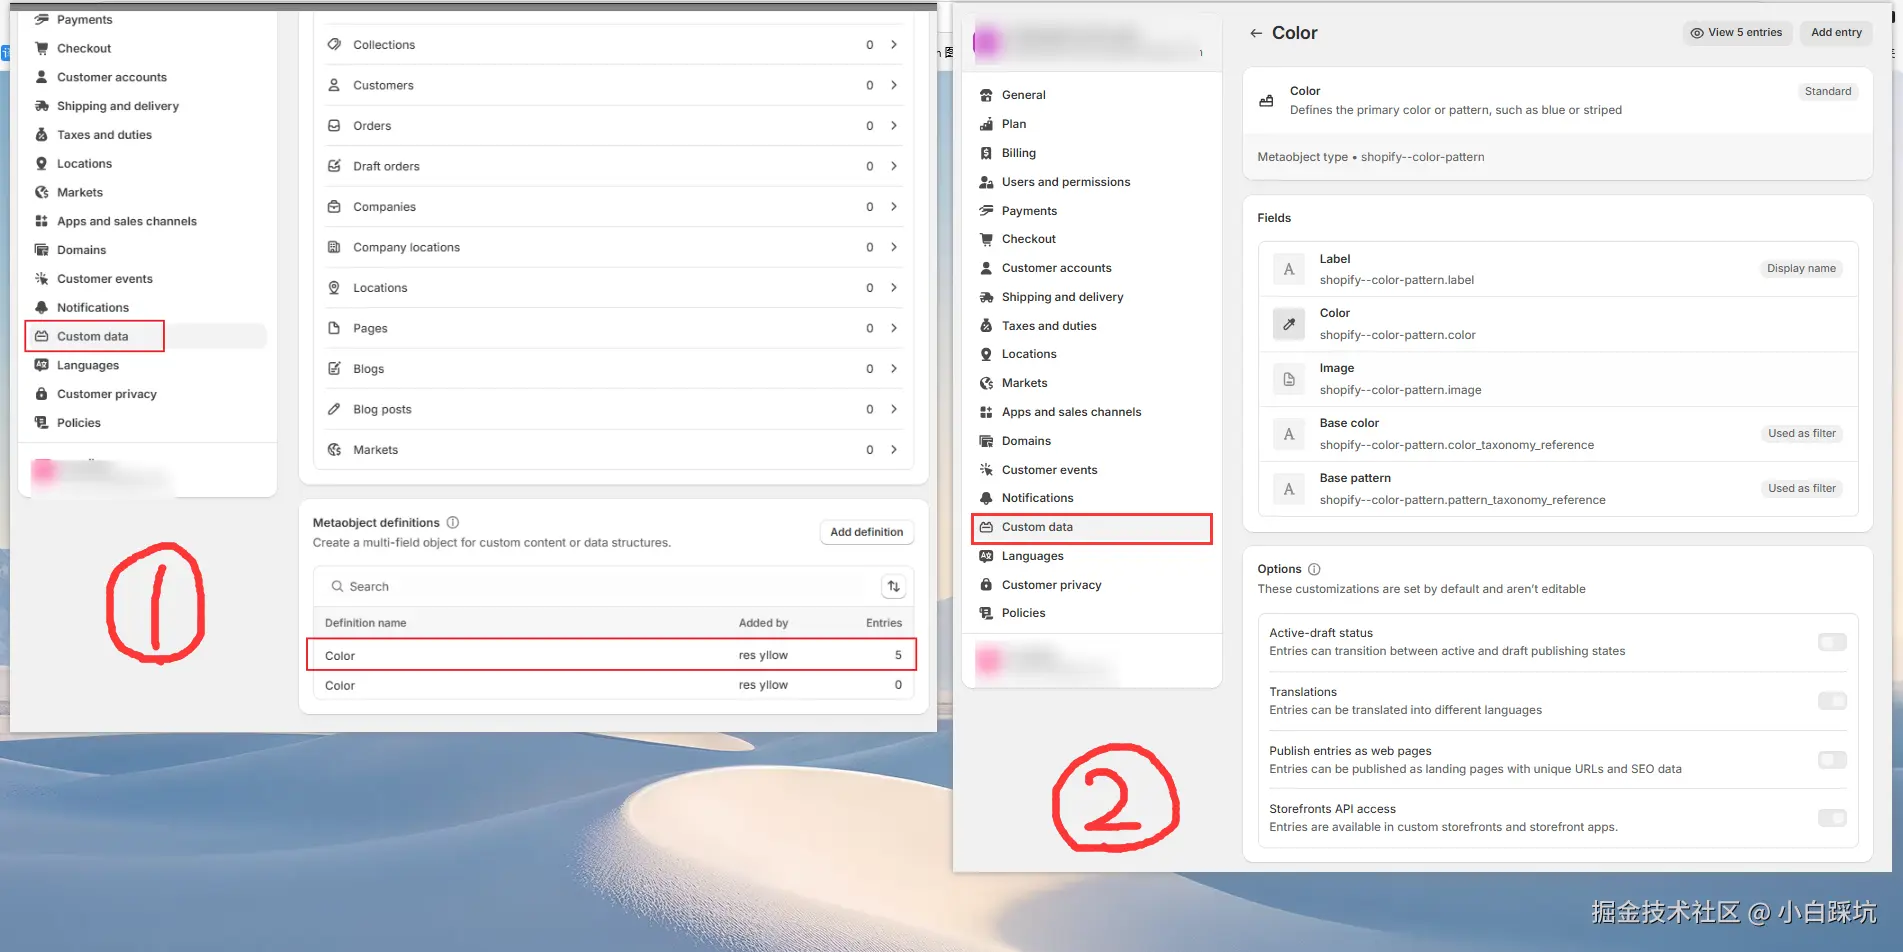The image size is (1903, 952).
Task: Click the Shipping and delivery truck icon, right window
Action: [986, 297]
